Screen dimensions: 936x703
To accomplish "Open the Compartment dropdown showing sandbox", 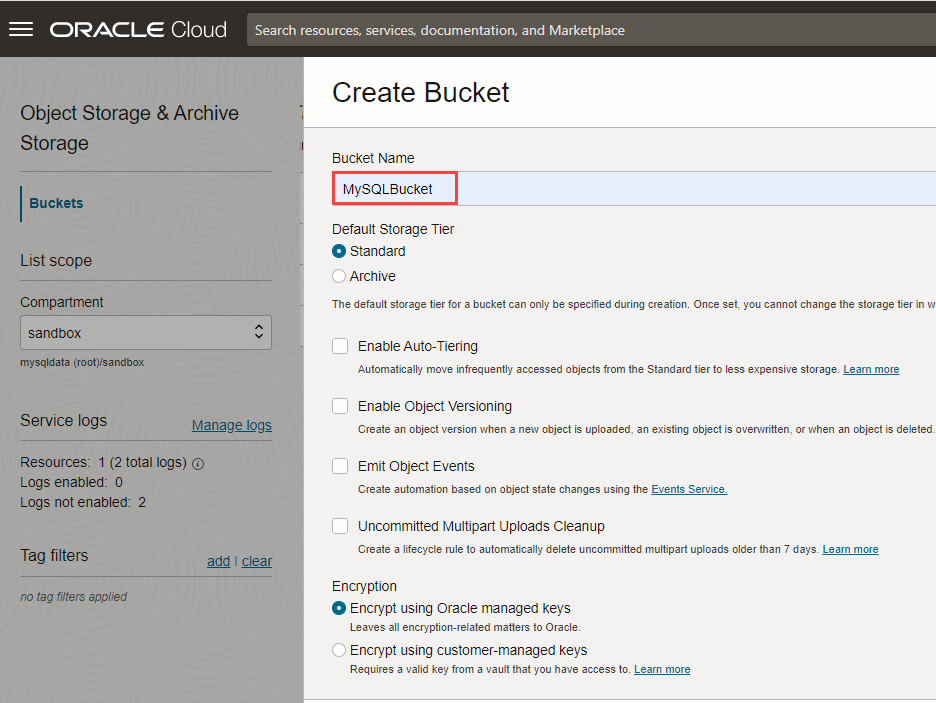I will tap(146, 332).
